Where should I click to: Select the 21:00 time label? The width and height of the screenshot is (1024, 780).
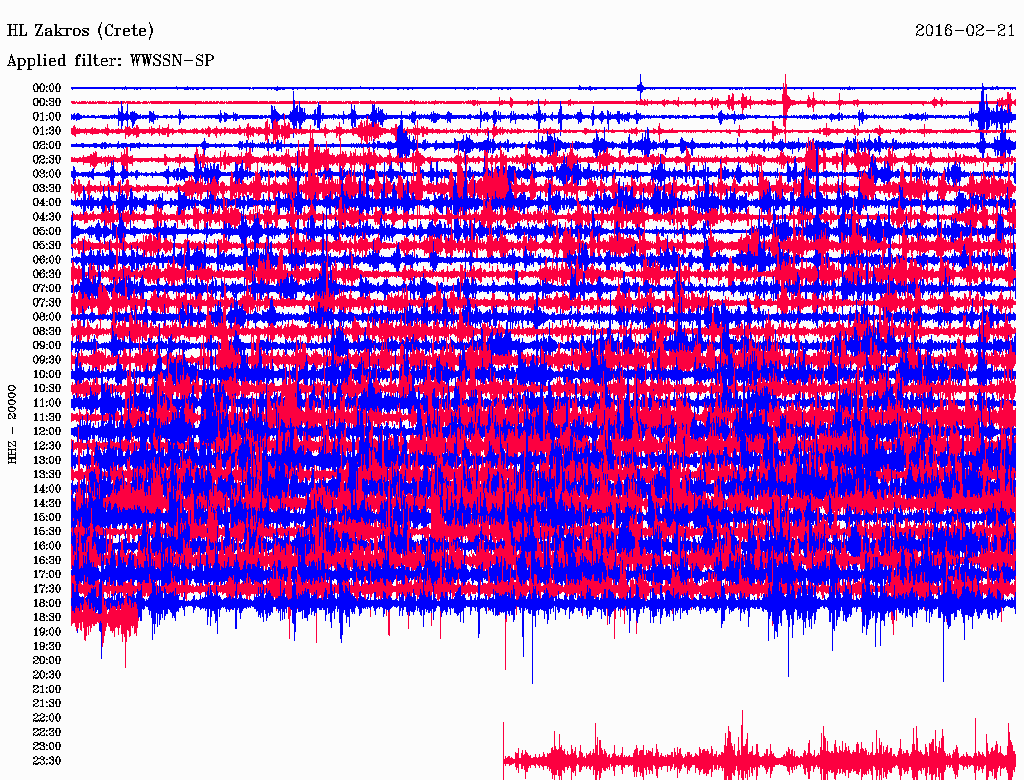pyautogui.click(x=47, y=689)
